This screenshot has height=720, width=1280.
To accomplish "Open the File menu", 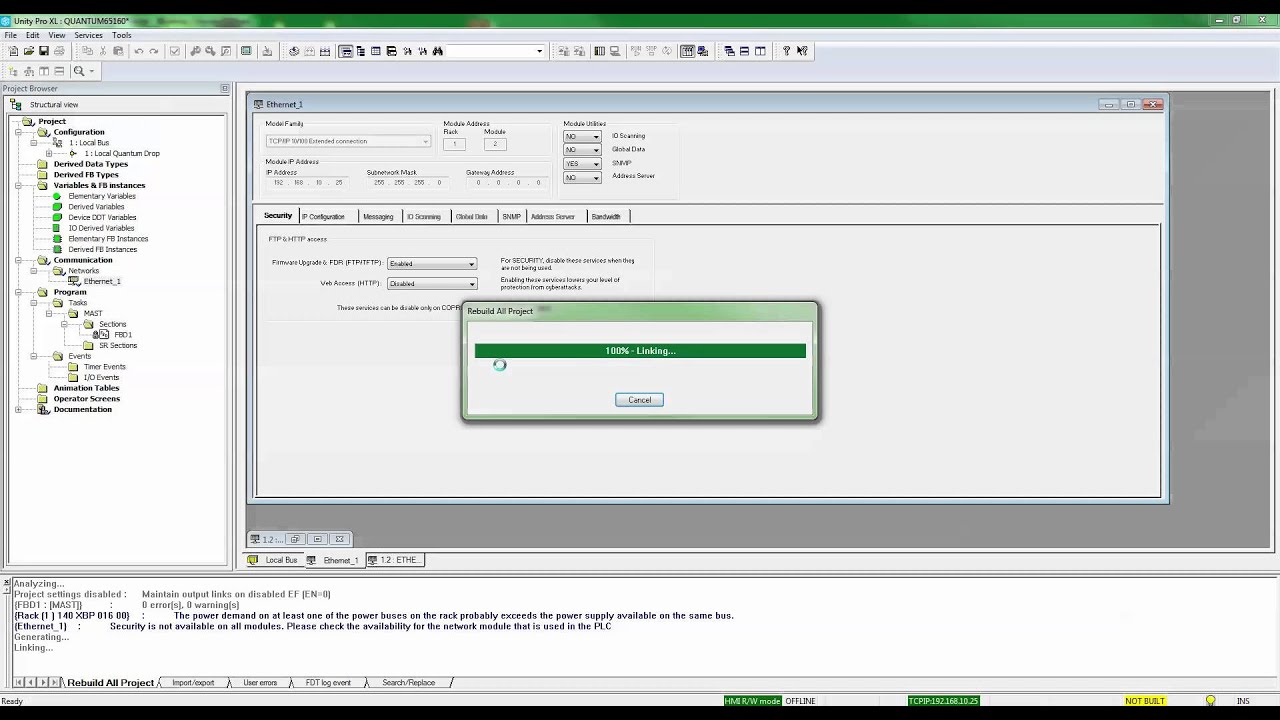I will pyautogui.click(x=11, y=35).
